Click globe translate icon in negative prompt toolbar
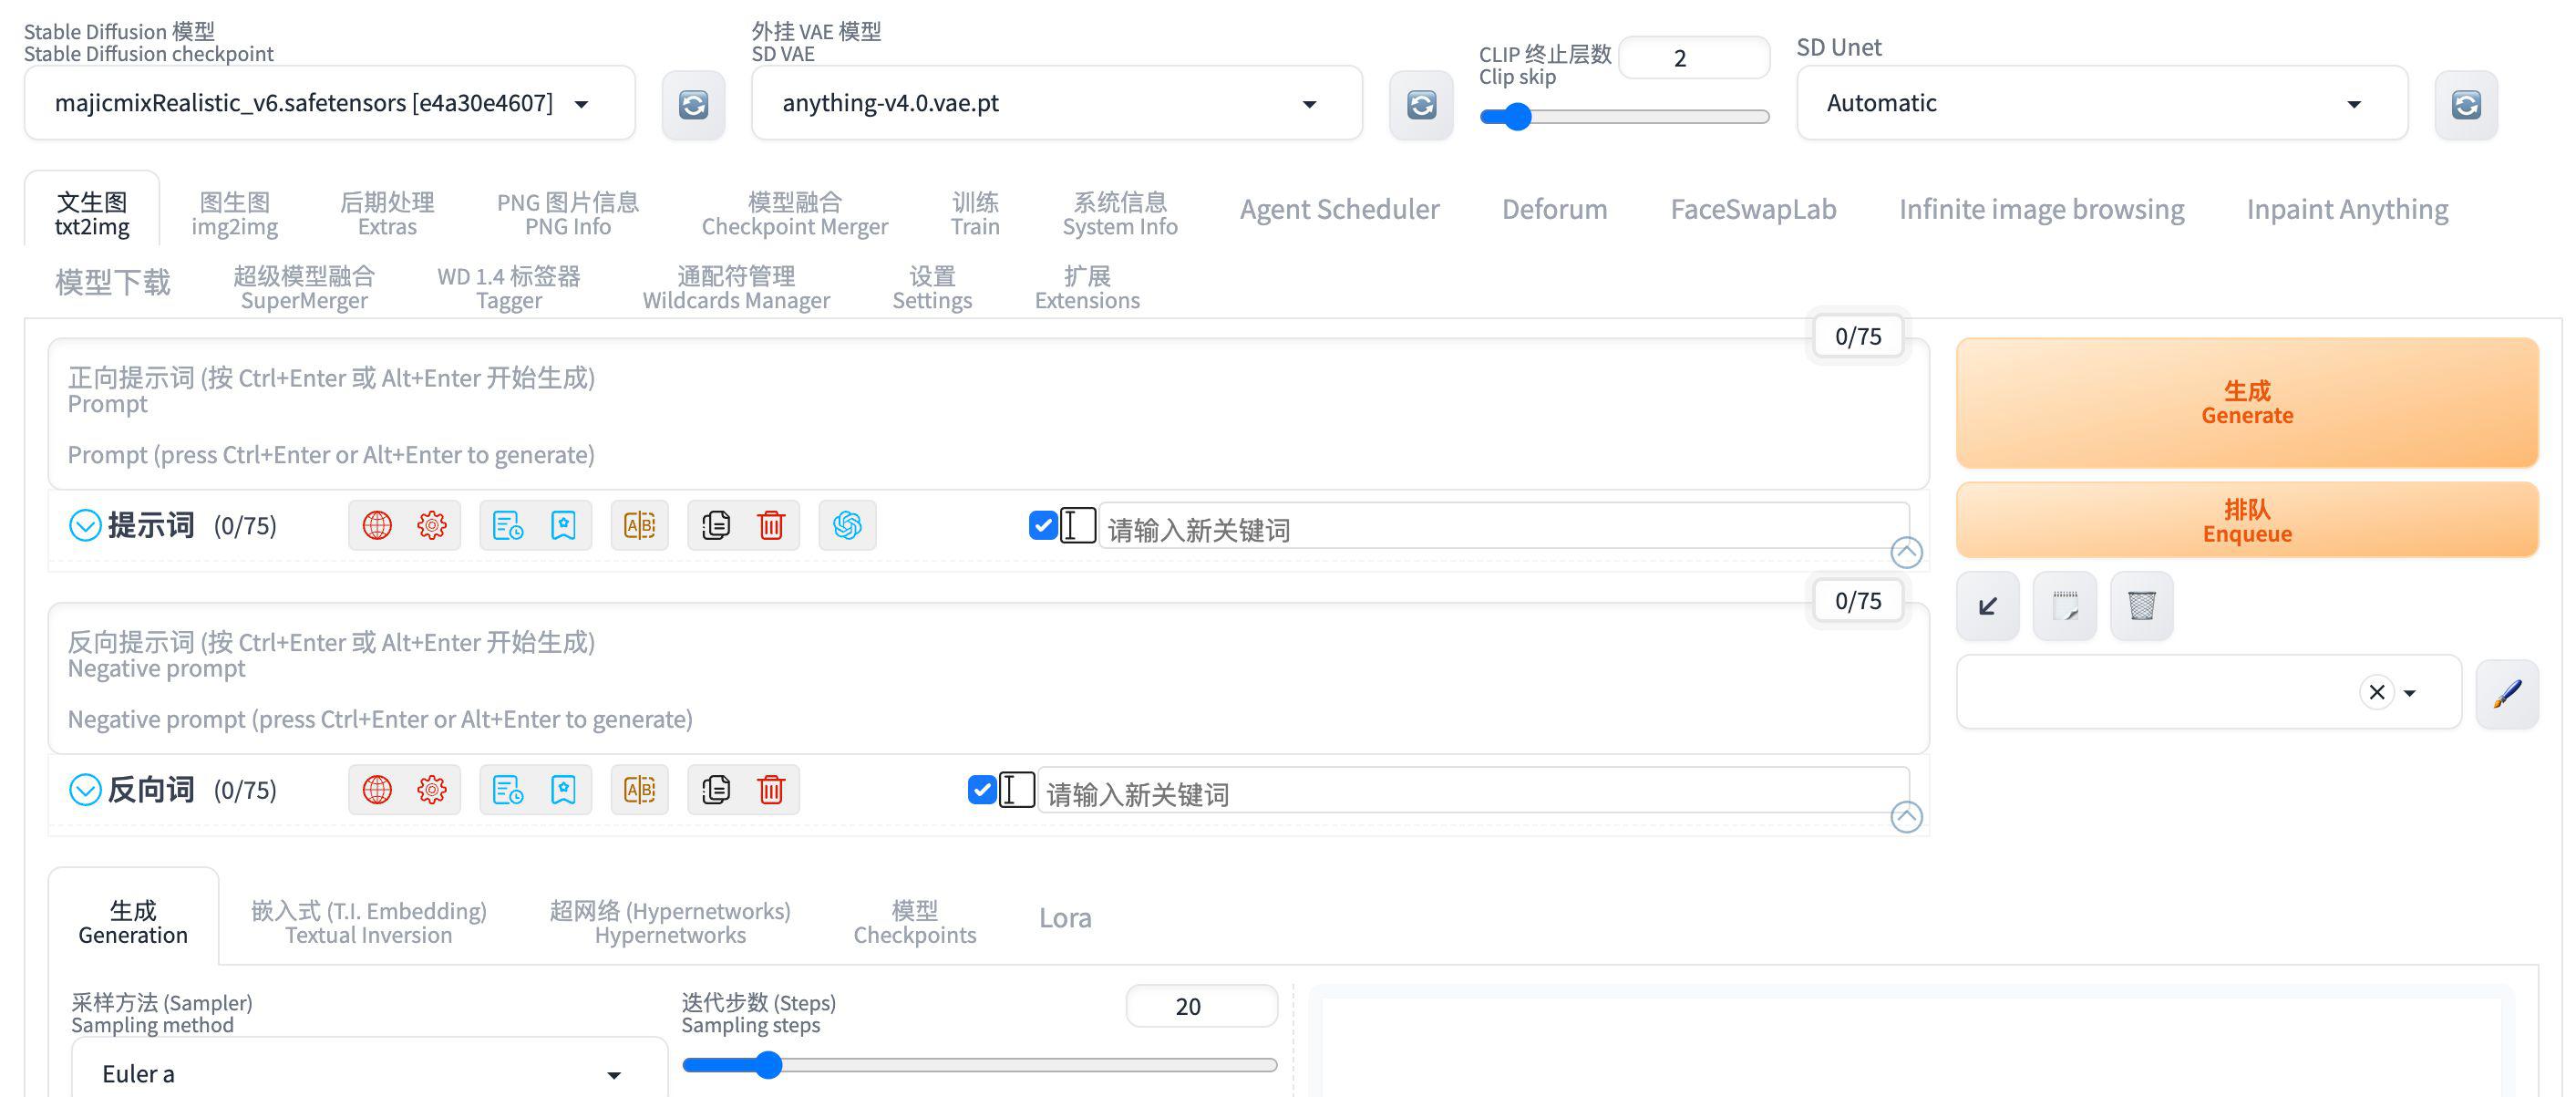Image resolution: width=2576 pixels, height=1097 pixels. [377, 790]
